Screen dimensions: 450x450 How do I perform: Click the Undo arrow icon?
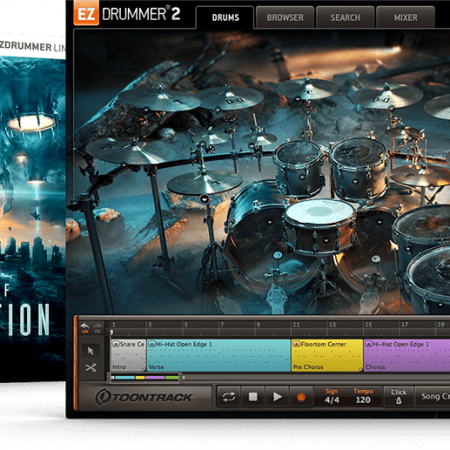85,327
